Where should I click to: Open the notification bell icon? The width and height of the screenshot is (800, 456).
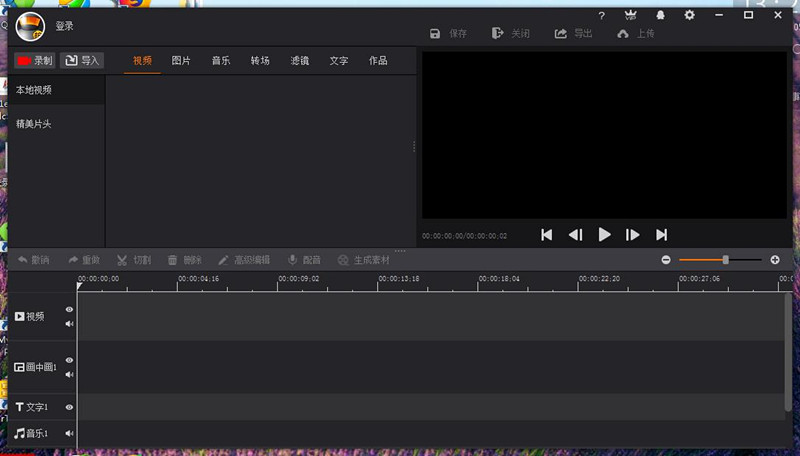(x=660, y=15)
